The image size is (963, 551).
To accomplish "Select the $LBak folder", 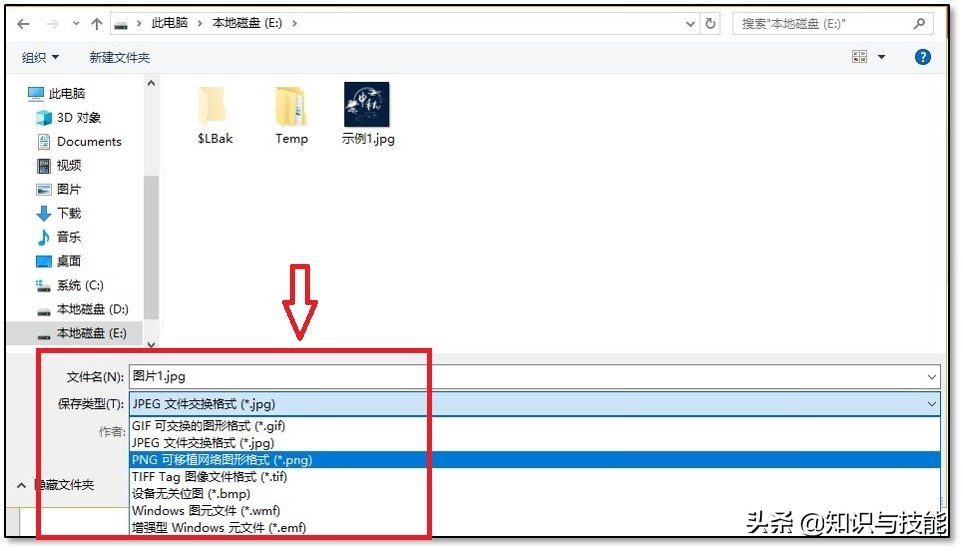I will tap(215, 115).
